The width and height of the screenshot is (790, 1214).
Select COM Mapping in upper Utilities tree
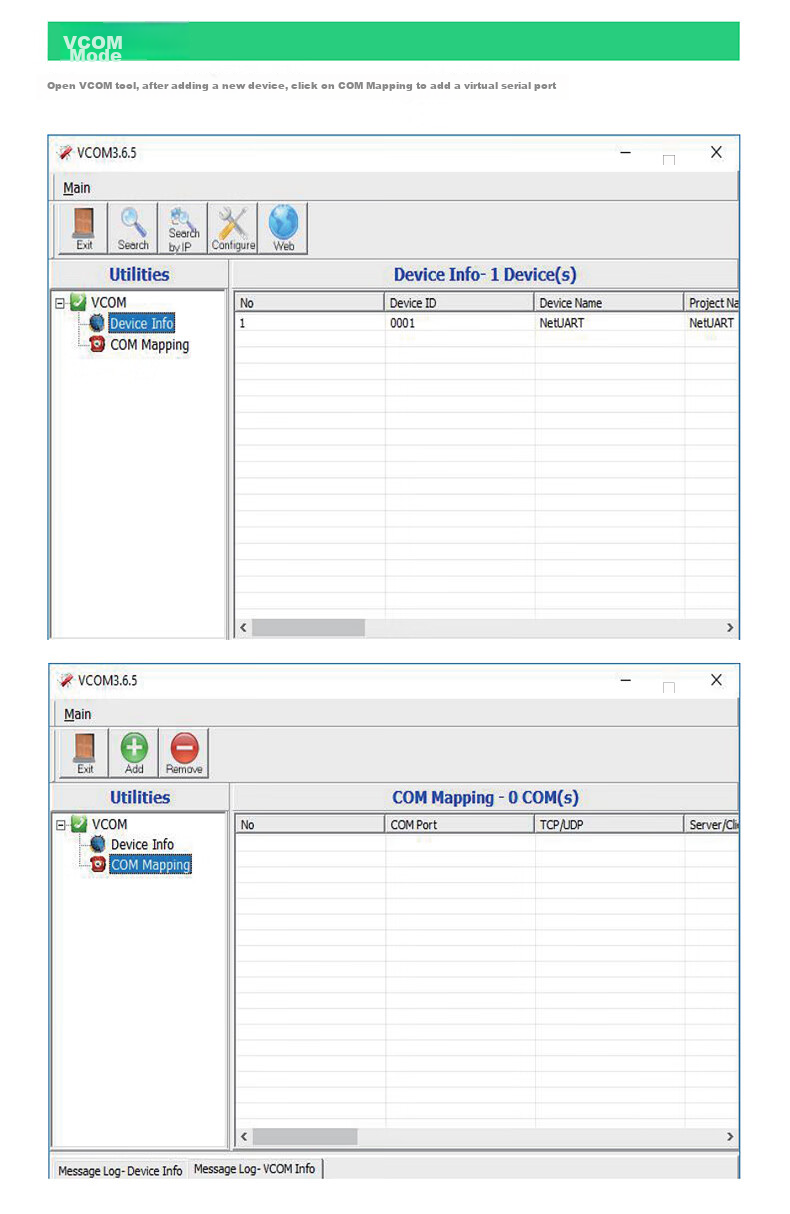click(149, 345)
